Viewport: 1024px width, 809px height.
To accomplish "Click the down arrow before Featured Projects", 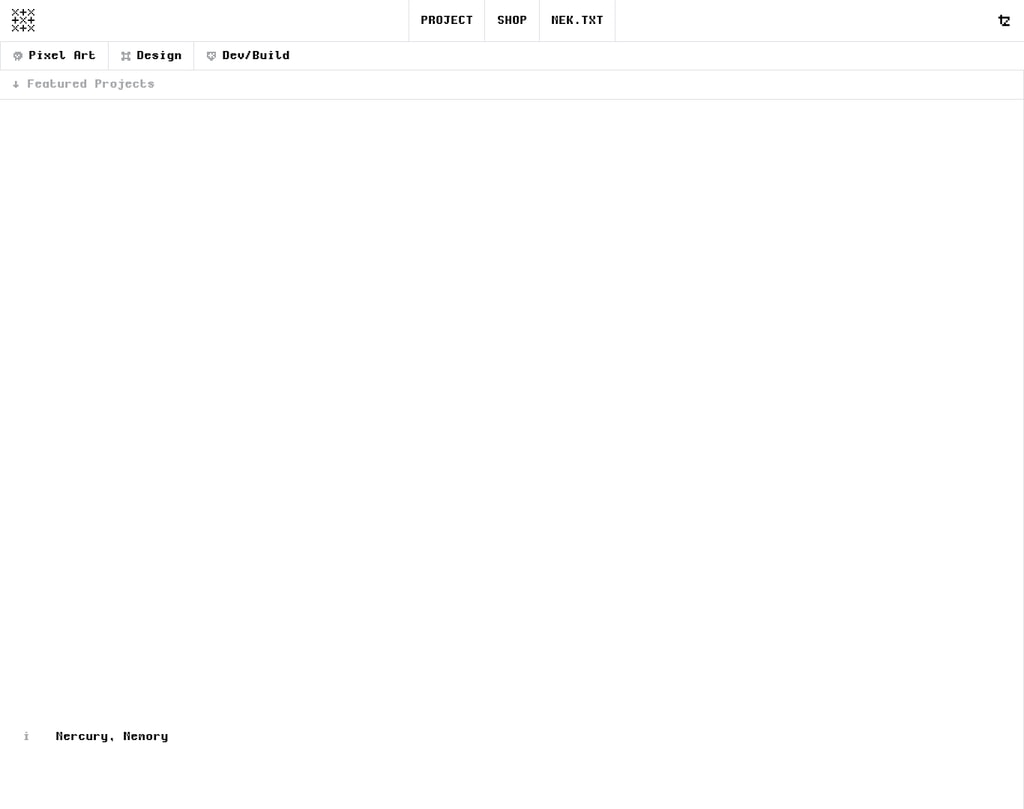I will tap(15, 84).
